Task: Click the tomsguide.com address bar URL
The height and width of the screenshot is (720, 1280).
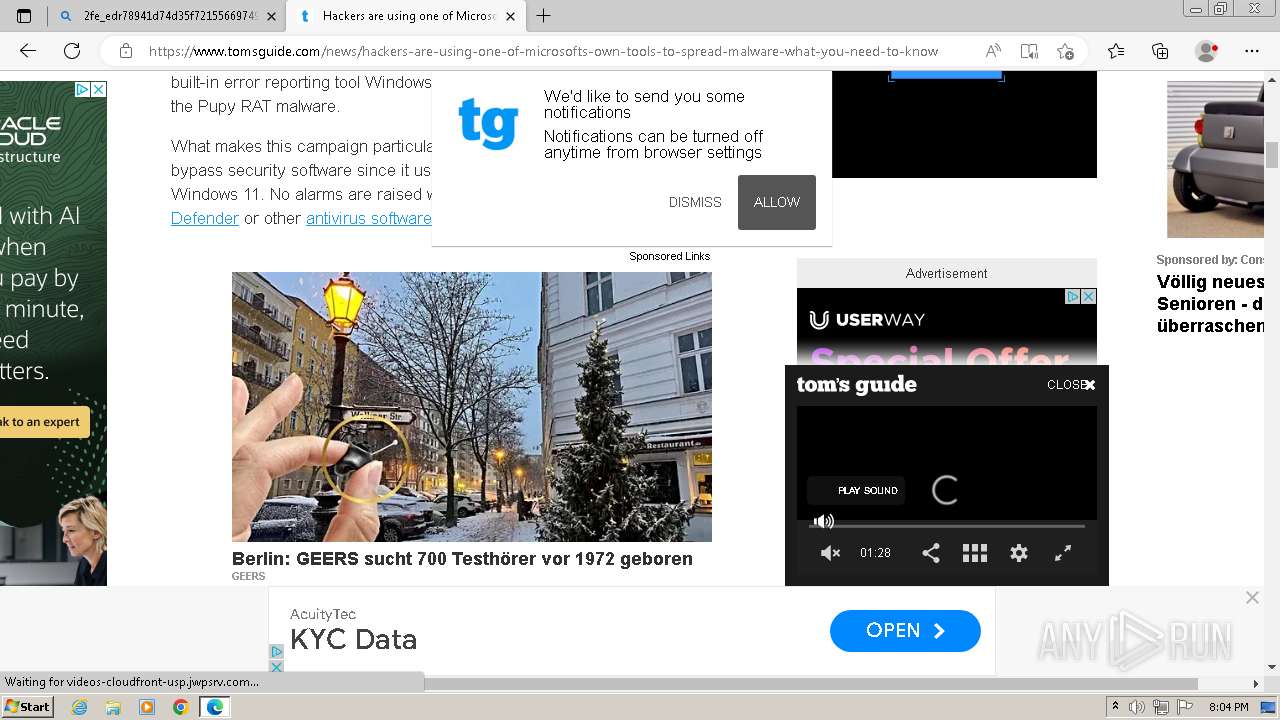Action: [543, 51]
